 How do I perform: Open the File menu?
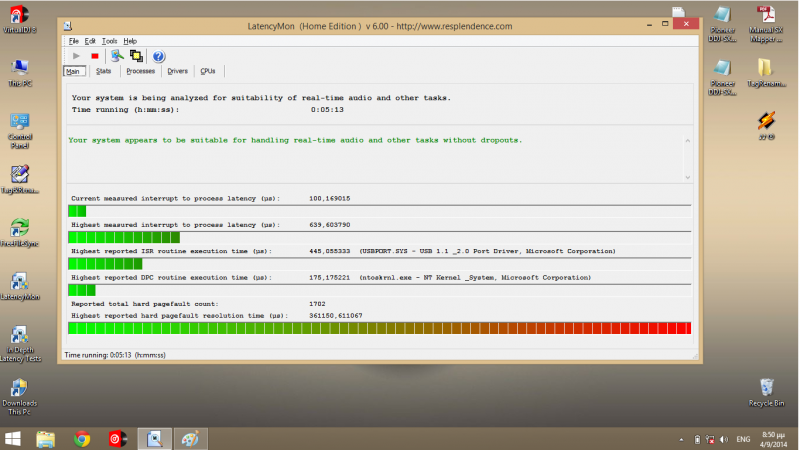73,41
